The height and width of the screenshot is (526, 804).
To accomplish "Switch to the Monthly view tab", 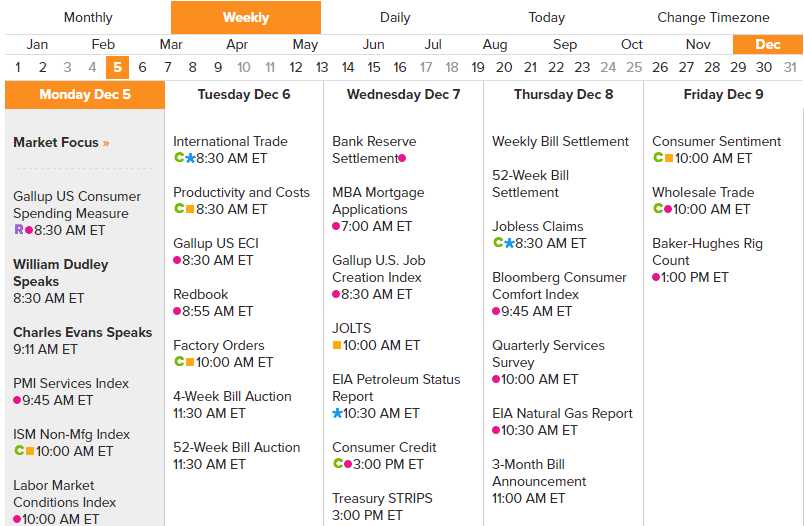I will tap(88, 17).
